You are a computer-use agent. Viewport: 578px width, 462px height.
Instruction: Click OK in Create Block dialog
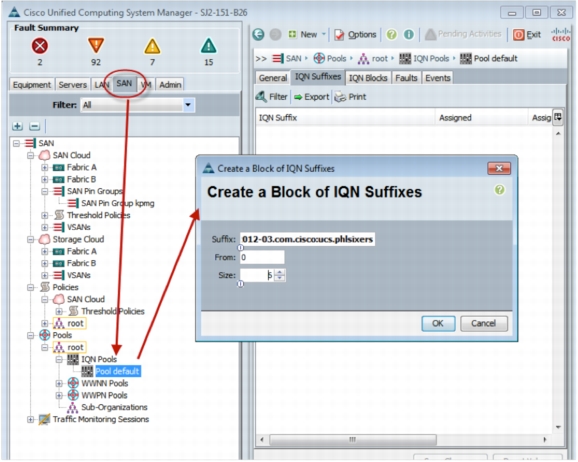(x=438, y=323)
